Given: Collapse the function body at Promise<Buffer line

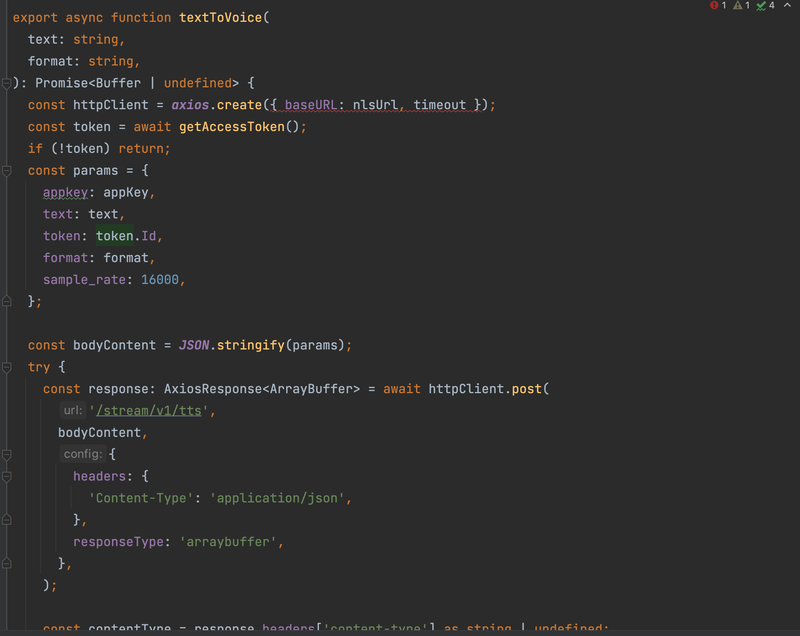Looking at the screenshot, I should 6,83.
